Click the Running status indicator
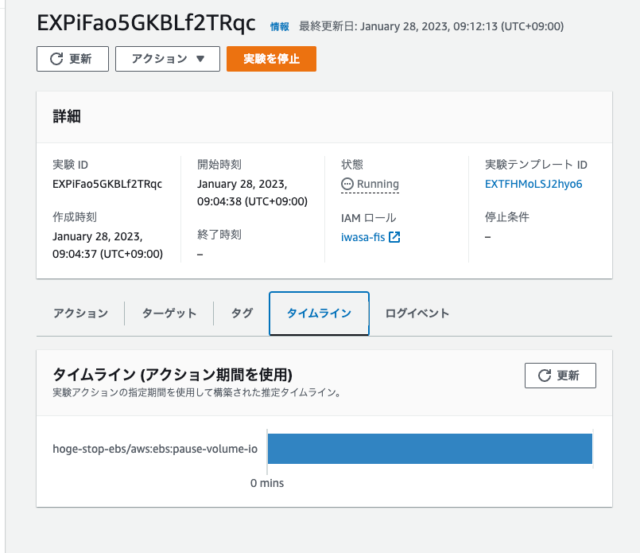The width and height of the screenshot is (640, 553). point(370,184)
